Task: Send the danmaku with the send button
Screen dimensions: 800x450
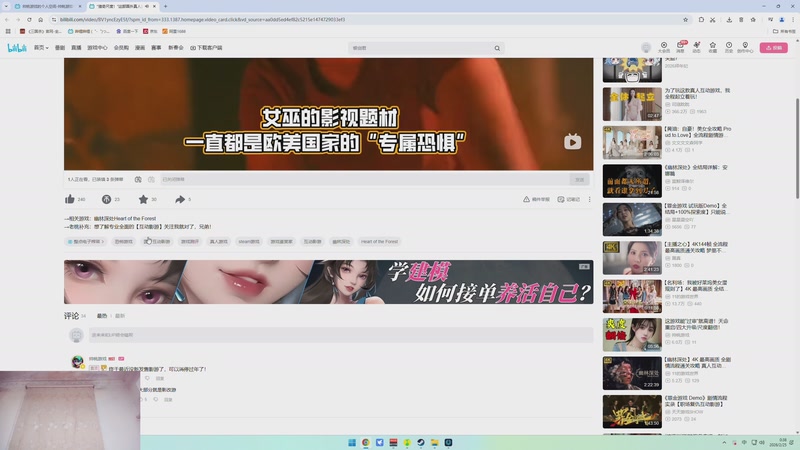Action: [580, 180]
